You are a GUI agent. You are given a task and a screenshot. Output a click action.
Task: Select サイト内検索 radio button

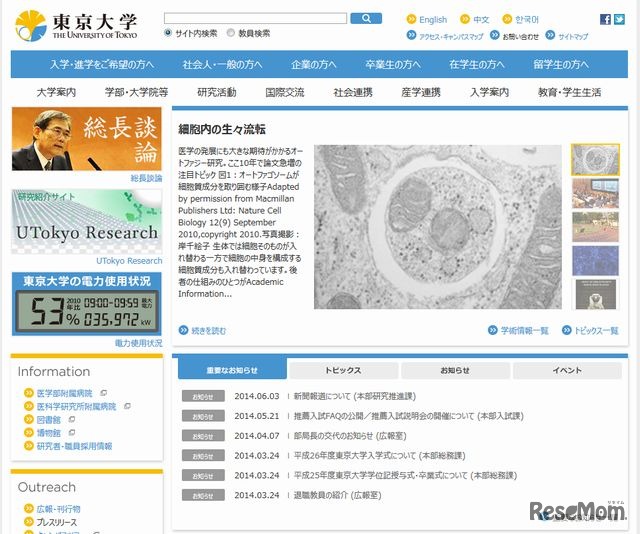pos(168,33)
